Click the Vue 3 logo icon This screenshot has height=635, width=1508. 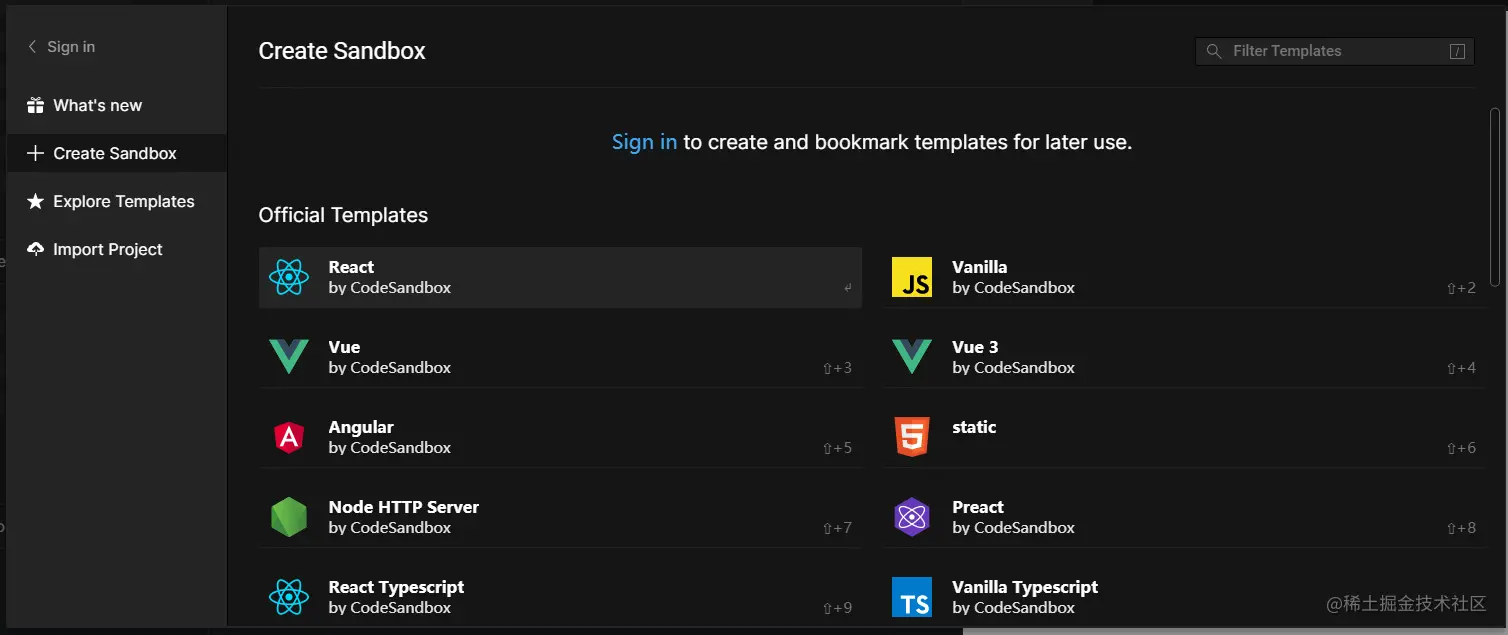[x=911, y=357]
